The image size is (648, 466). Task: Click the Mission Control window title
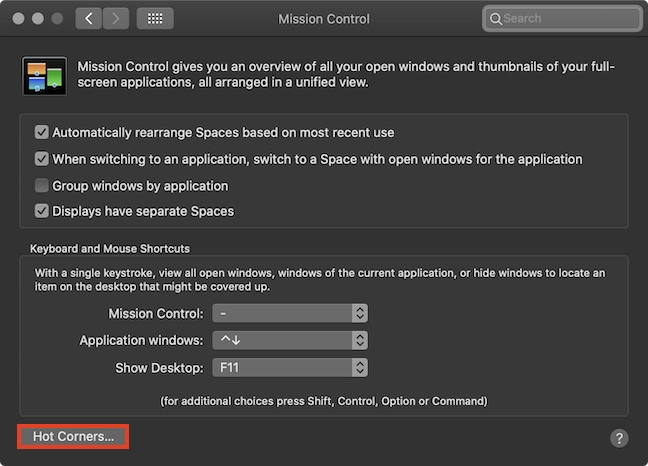(x=324, y=19)
